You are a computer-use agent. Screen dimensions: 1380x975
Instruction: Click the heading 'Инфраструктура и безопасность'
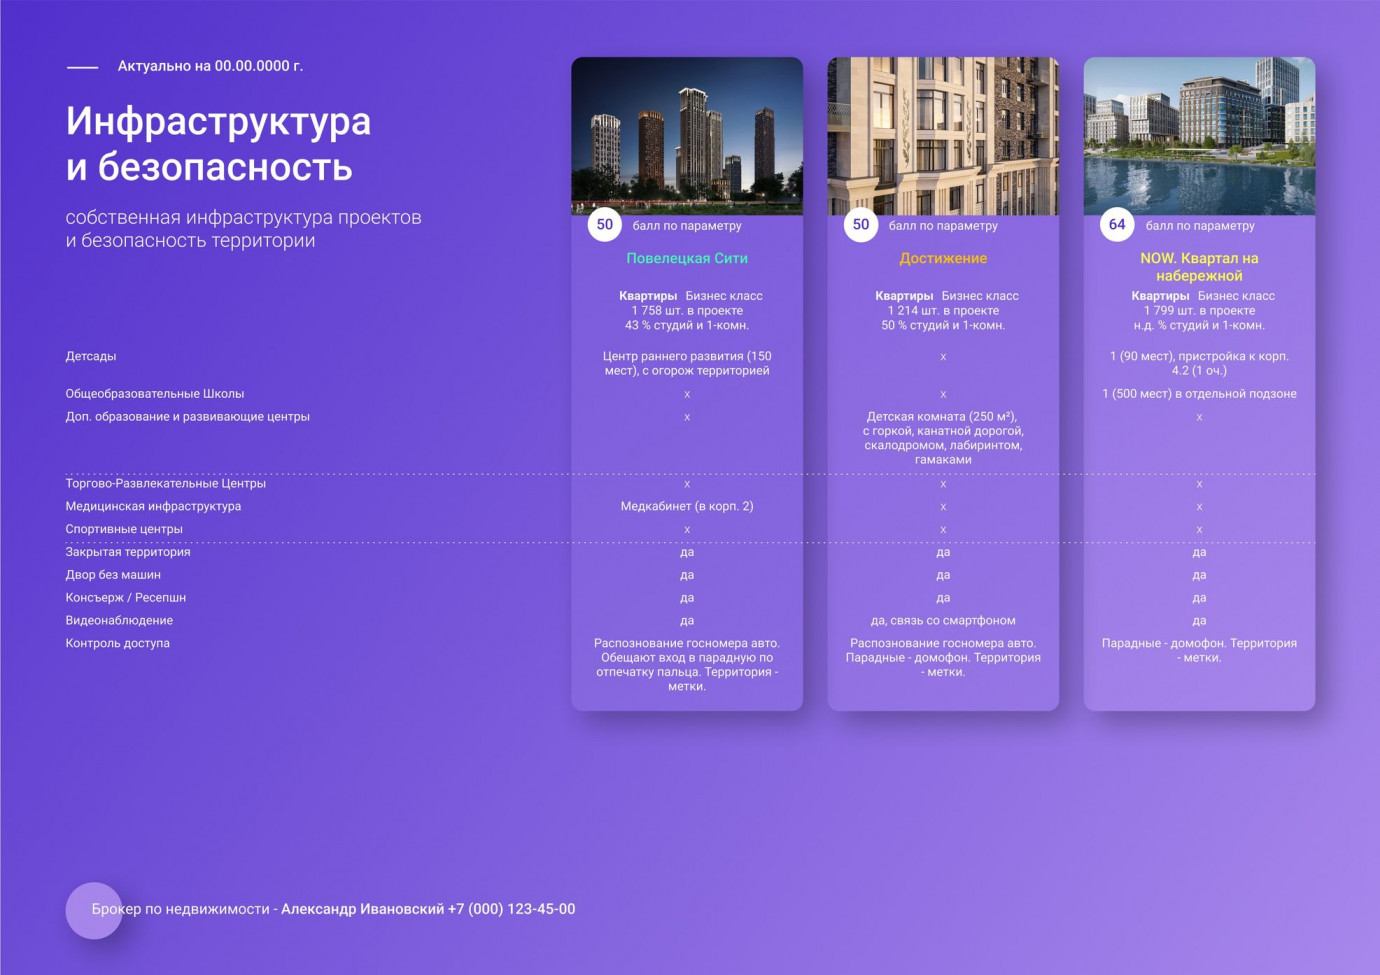[218, 144]
